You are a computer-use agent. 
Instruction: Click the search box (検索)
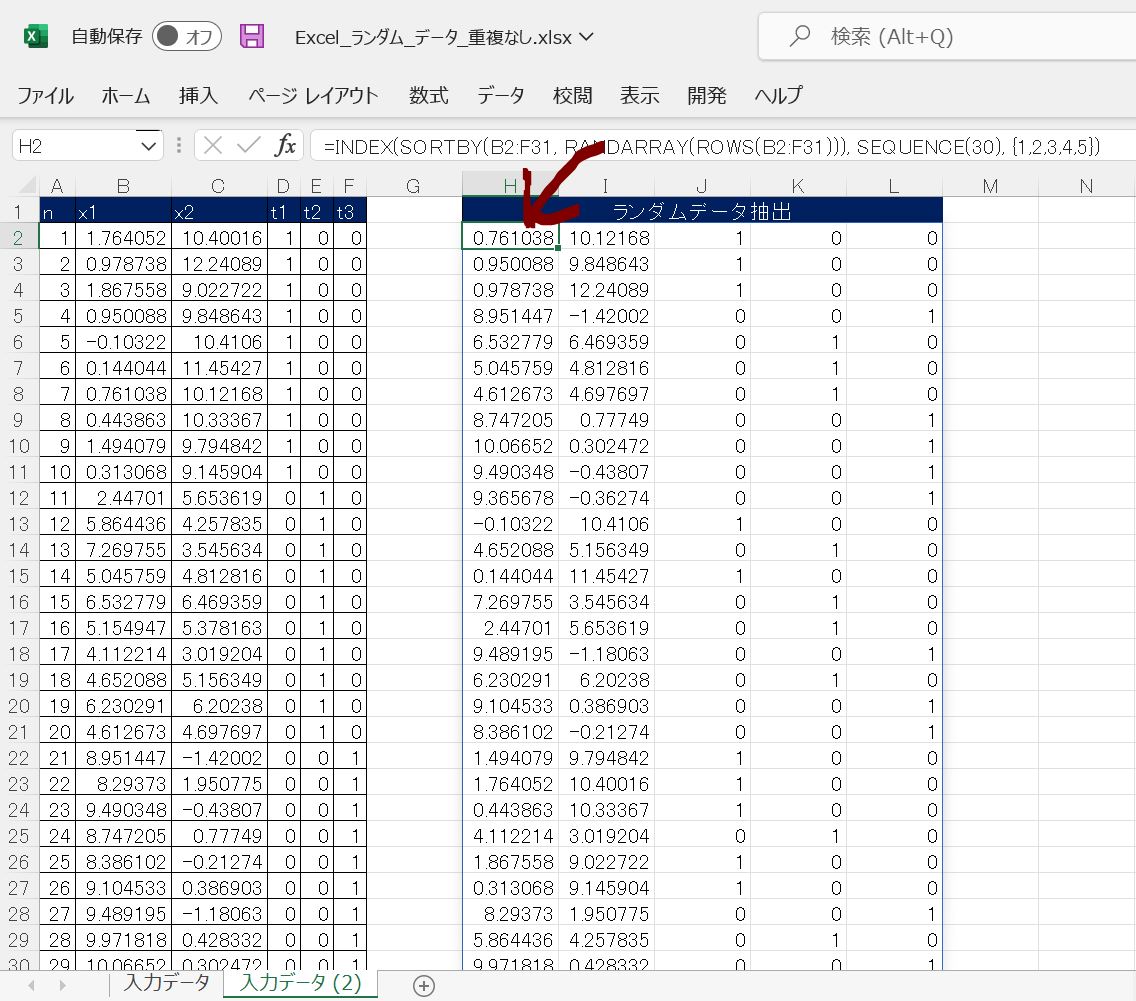coord(946,36)
